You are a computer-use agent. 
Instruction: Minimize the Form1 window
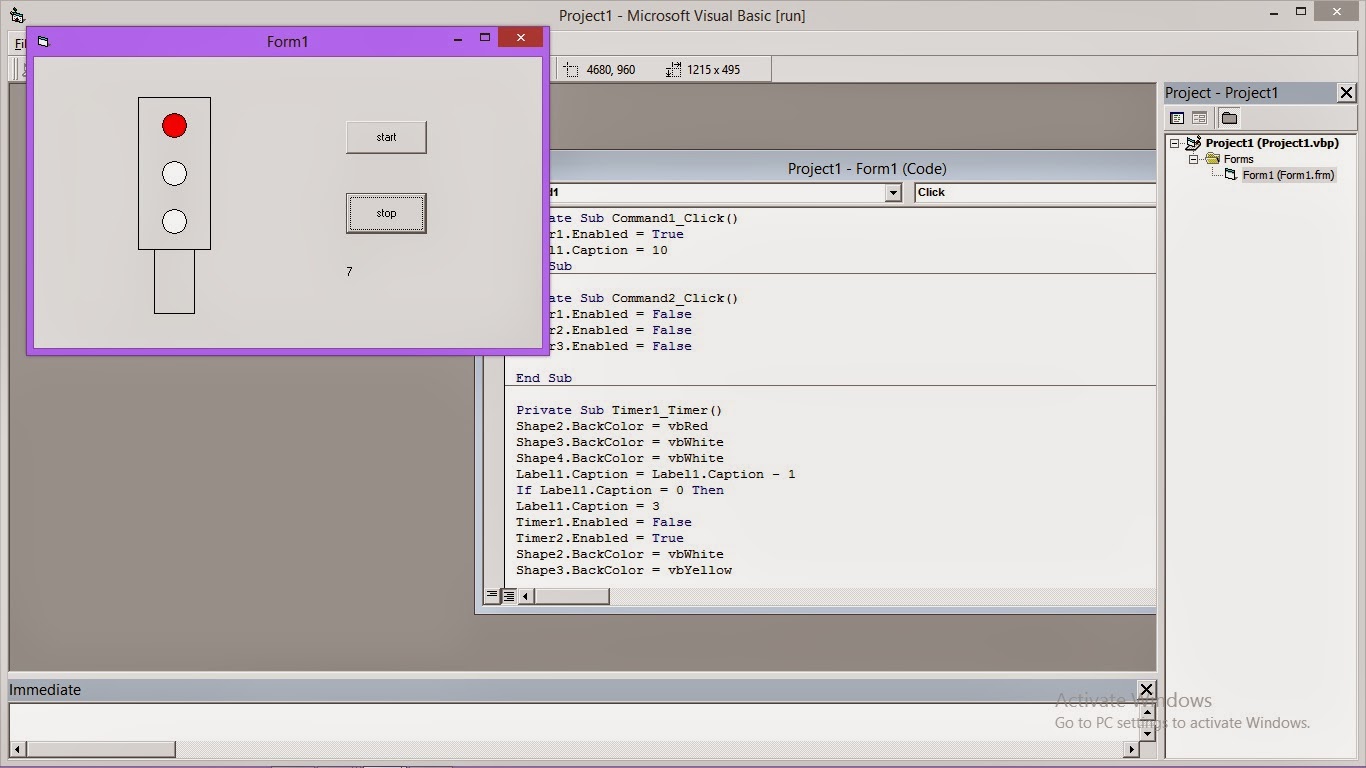pos(458,39)
